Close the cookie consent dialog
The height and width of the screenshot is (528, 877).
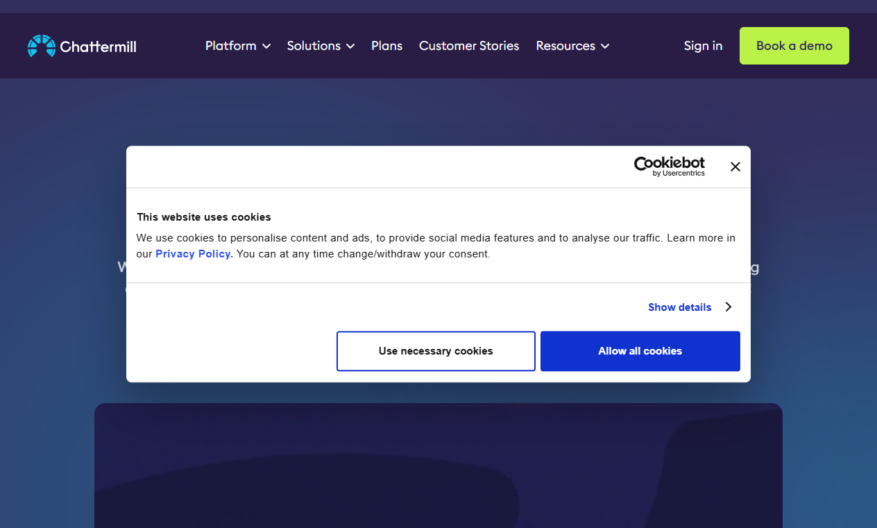(735, 167)
